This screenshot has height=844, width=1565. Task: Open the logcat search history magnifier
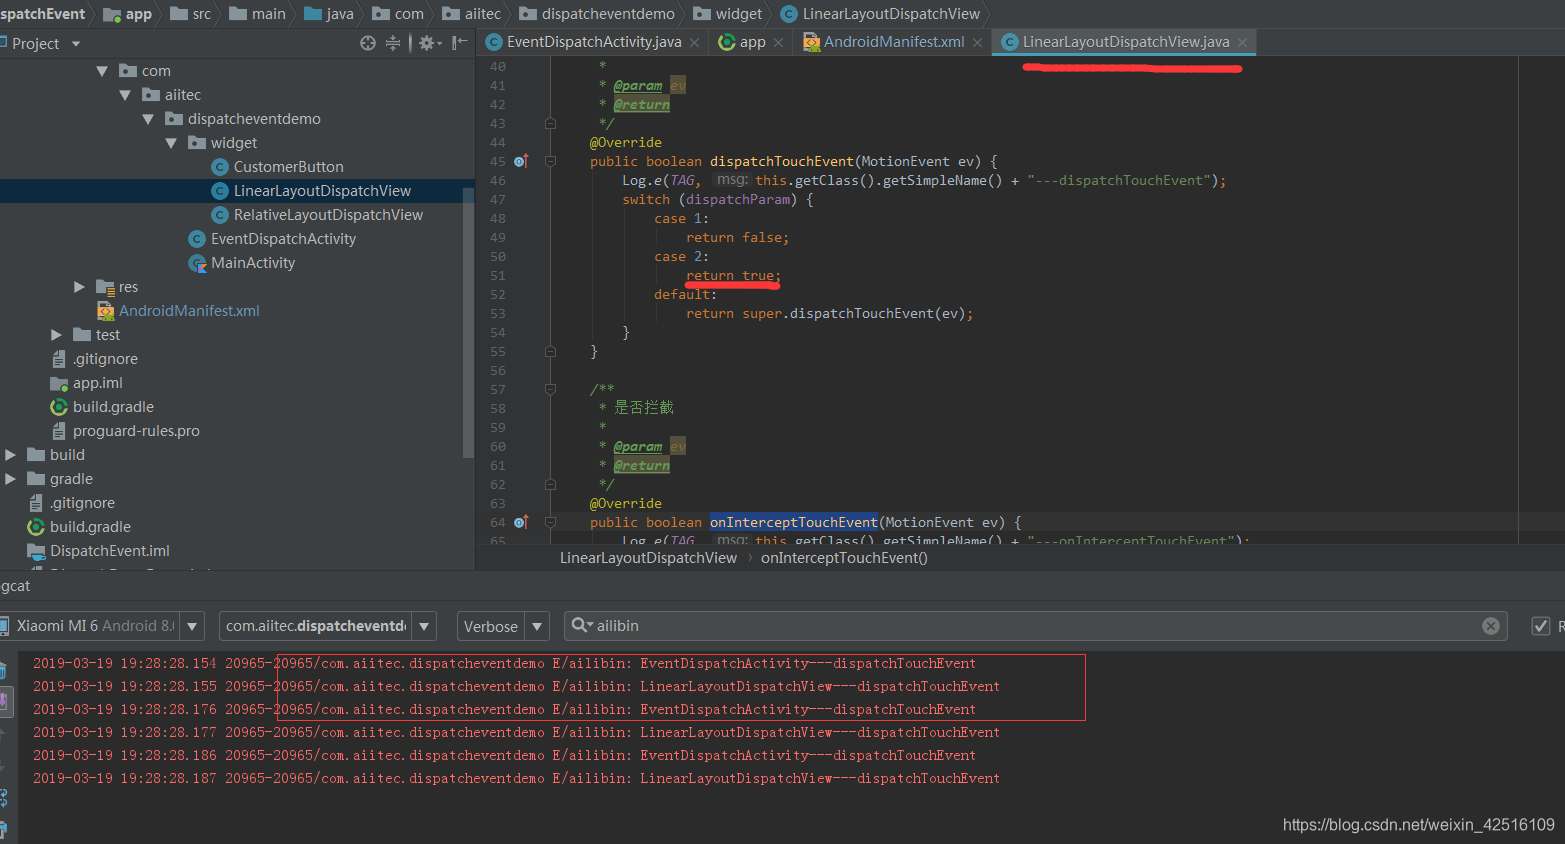coord(581,625)
